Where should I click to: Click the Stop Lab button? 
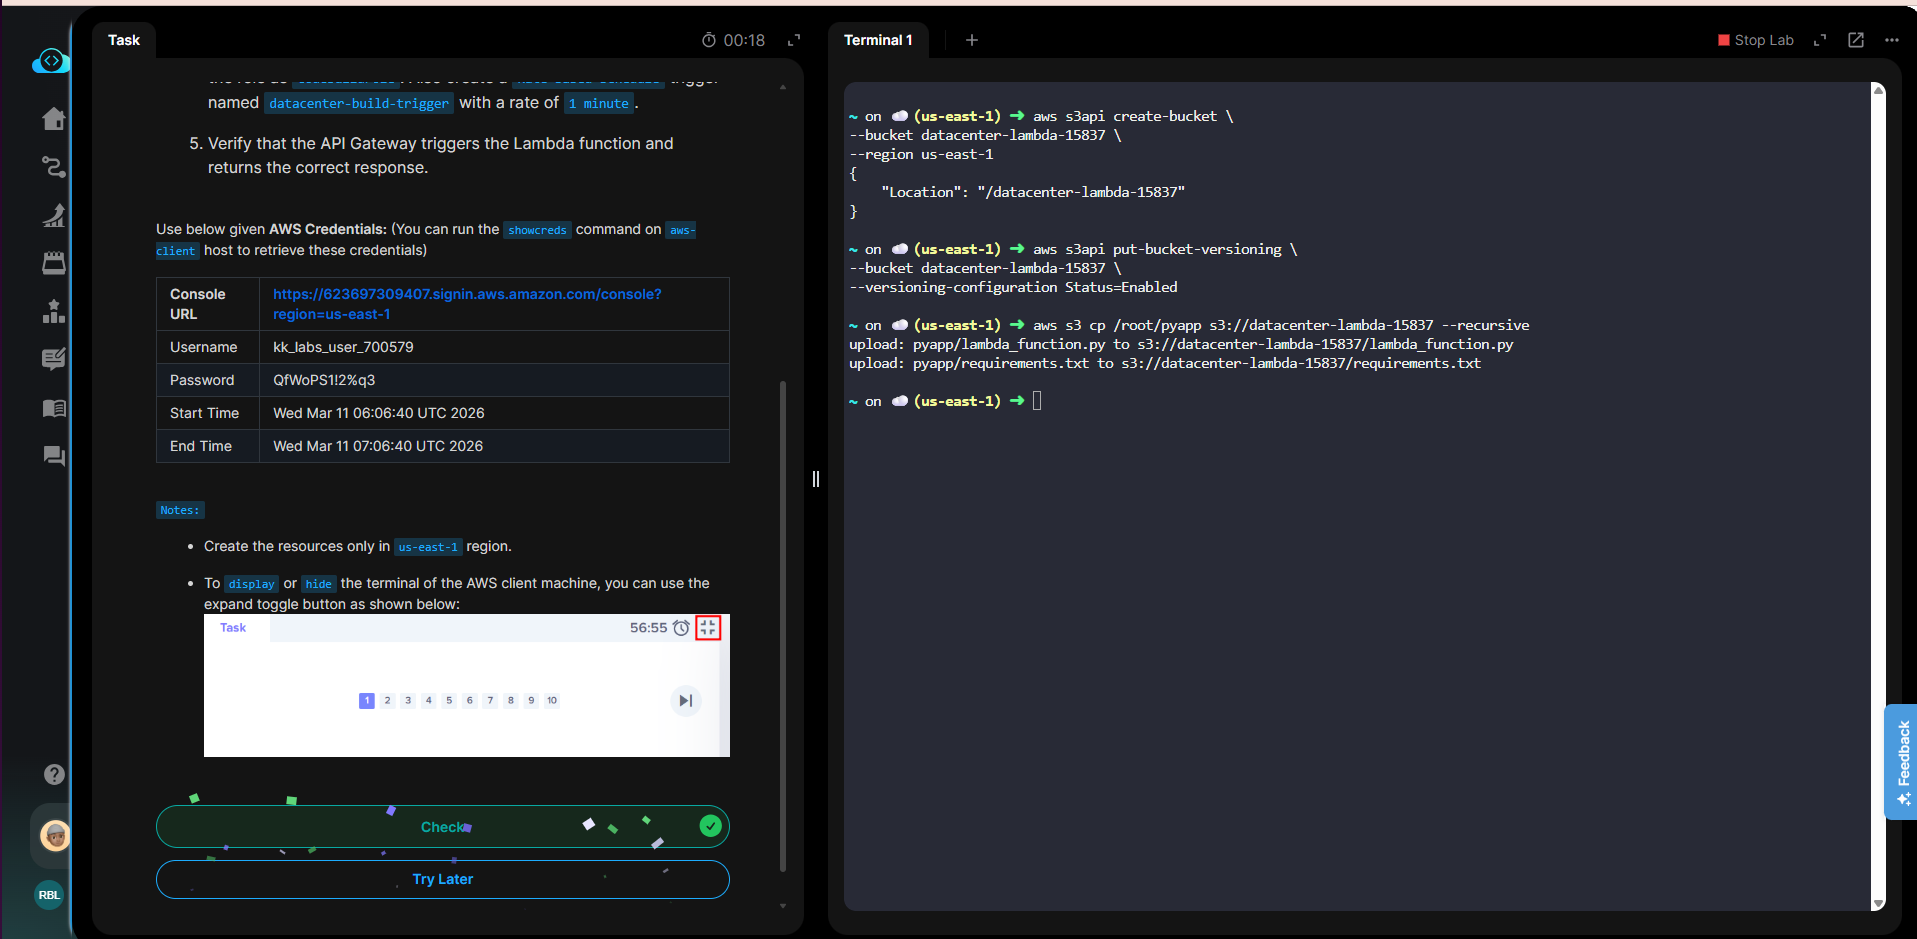[x=1755, y=40]
